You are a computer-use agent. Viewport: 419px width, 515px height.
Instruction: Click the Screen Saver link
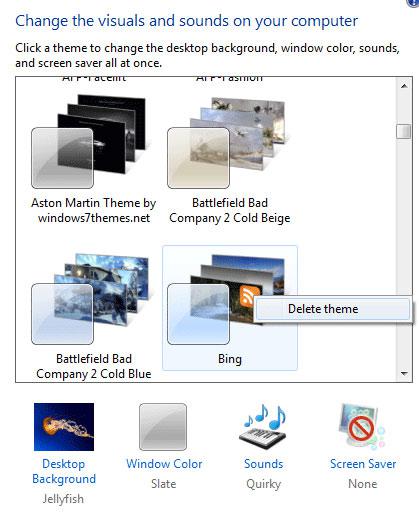click(x=363, y=464)
